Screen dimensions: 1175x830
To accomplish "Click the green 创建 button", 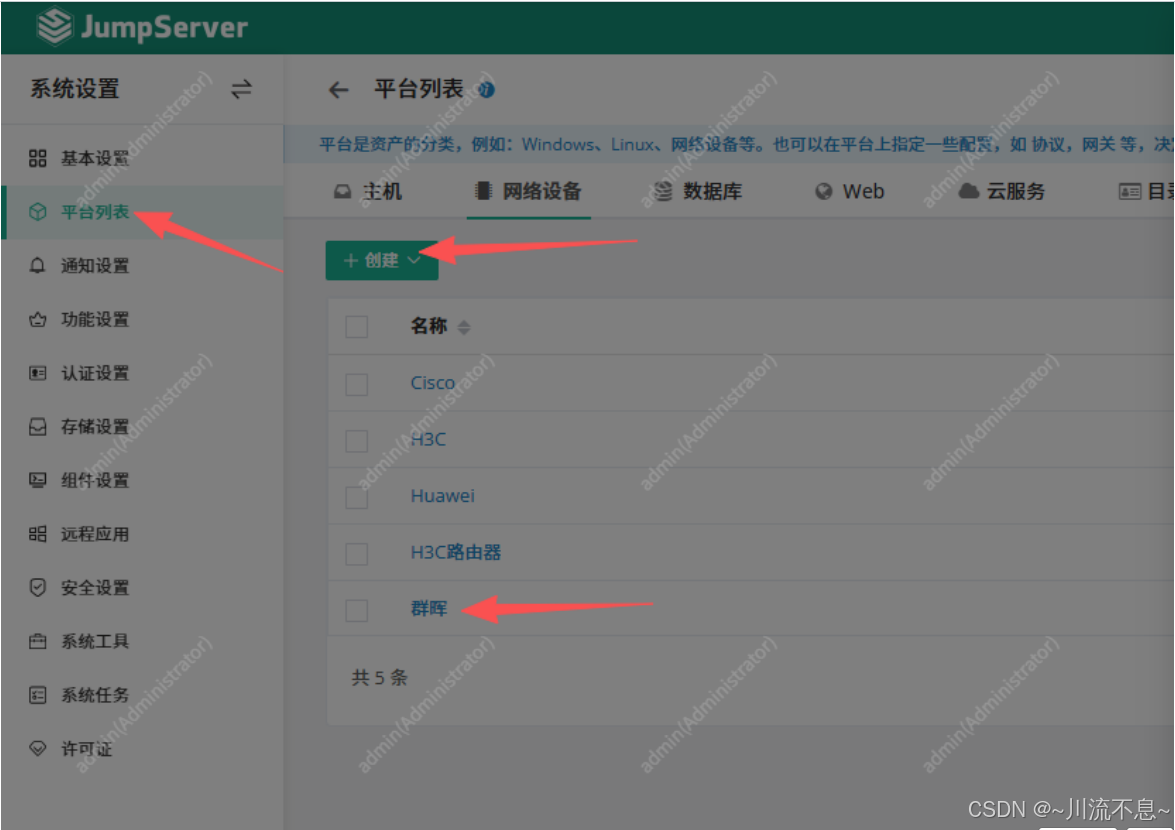I will (x=381, y=260).
